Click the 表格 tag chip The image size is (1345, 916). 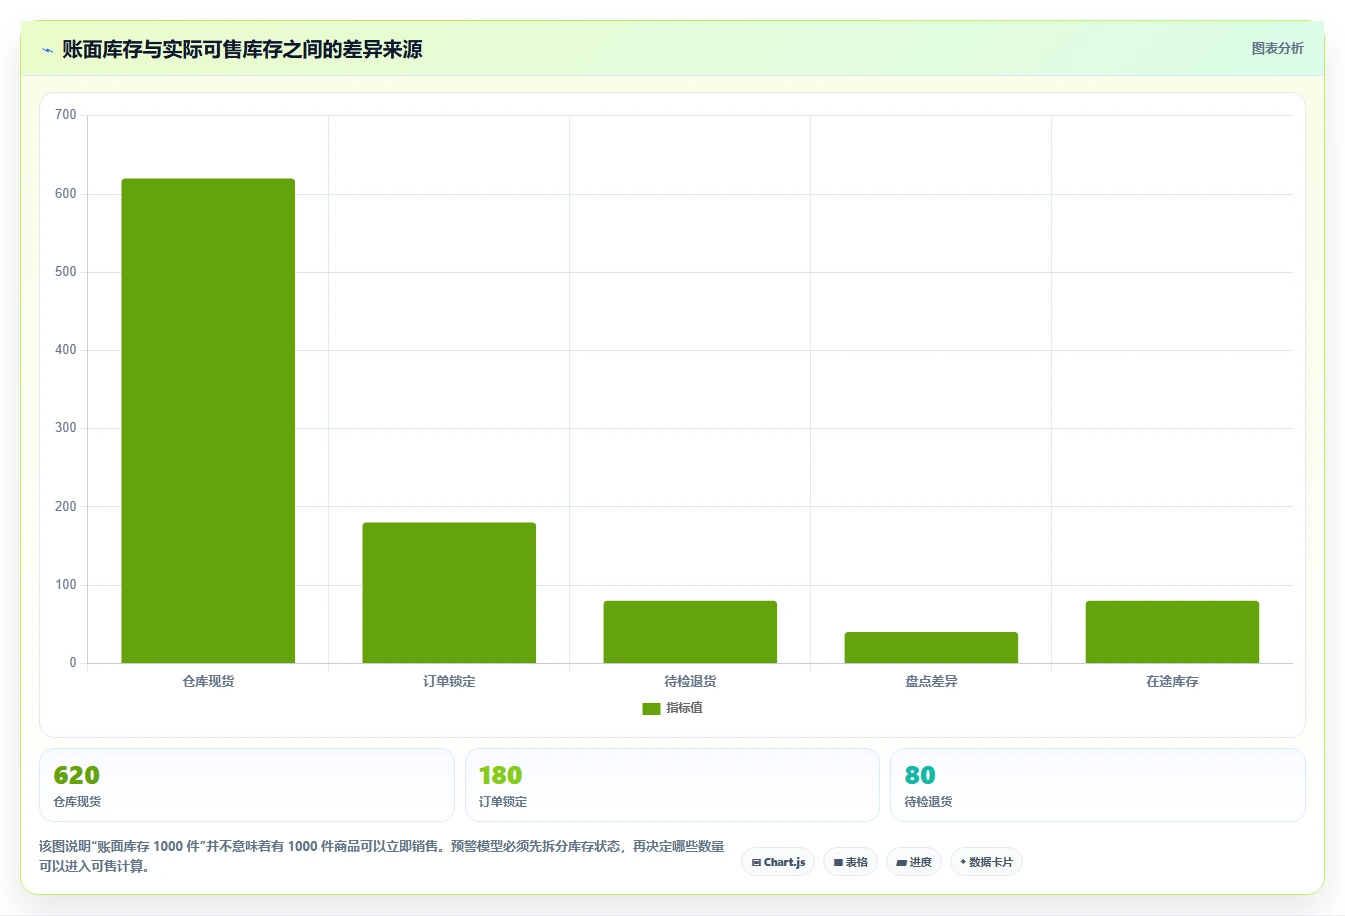850,862
